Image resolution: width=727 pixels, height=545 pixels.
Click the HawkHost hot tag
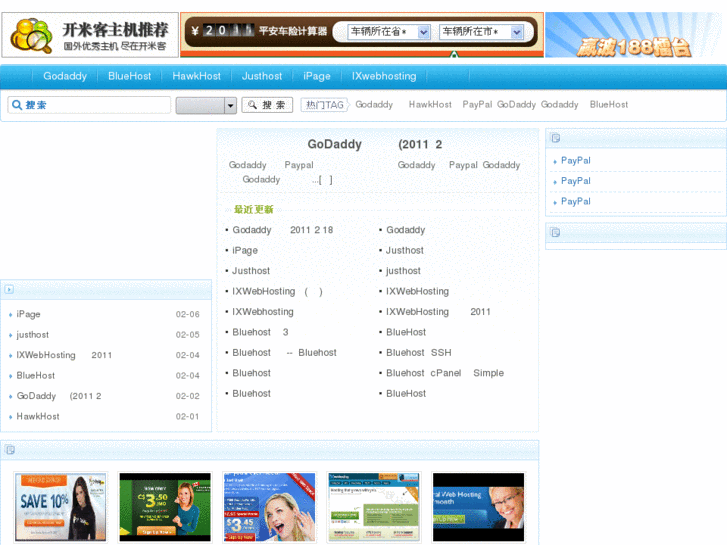point(430,105)
